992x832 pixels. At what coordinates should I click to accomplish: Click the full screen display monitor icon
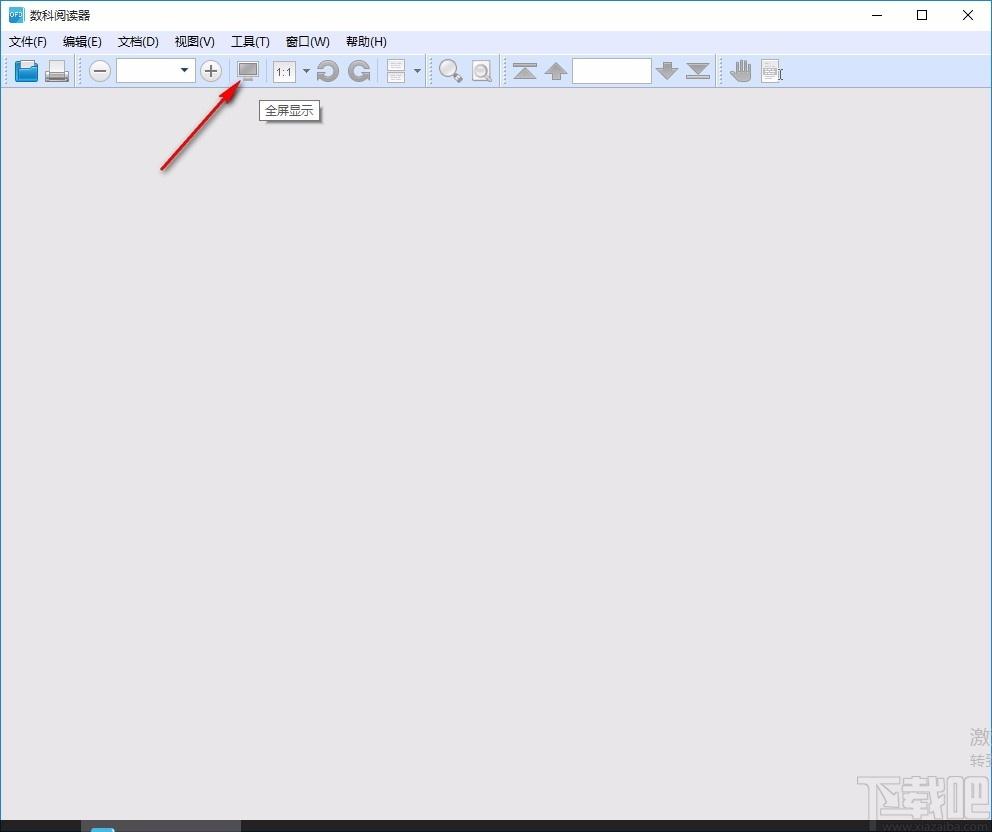[x=248, y=71]
